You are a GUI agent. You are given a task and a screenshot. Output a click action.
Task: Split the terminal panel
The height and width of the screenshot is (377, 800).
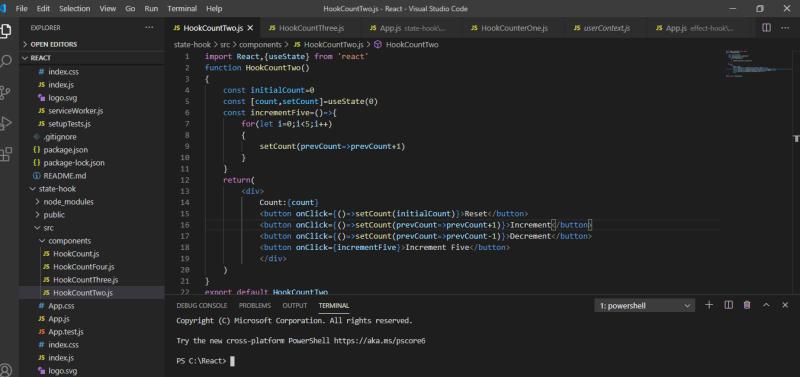pos(729,305)
